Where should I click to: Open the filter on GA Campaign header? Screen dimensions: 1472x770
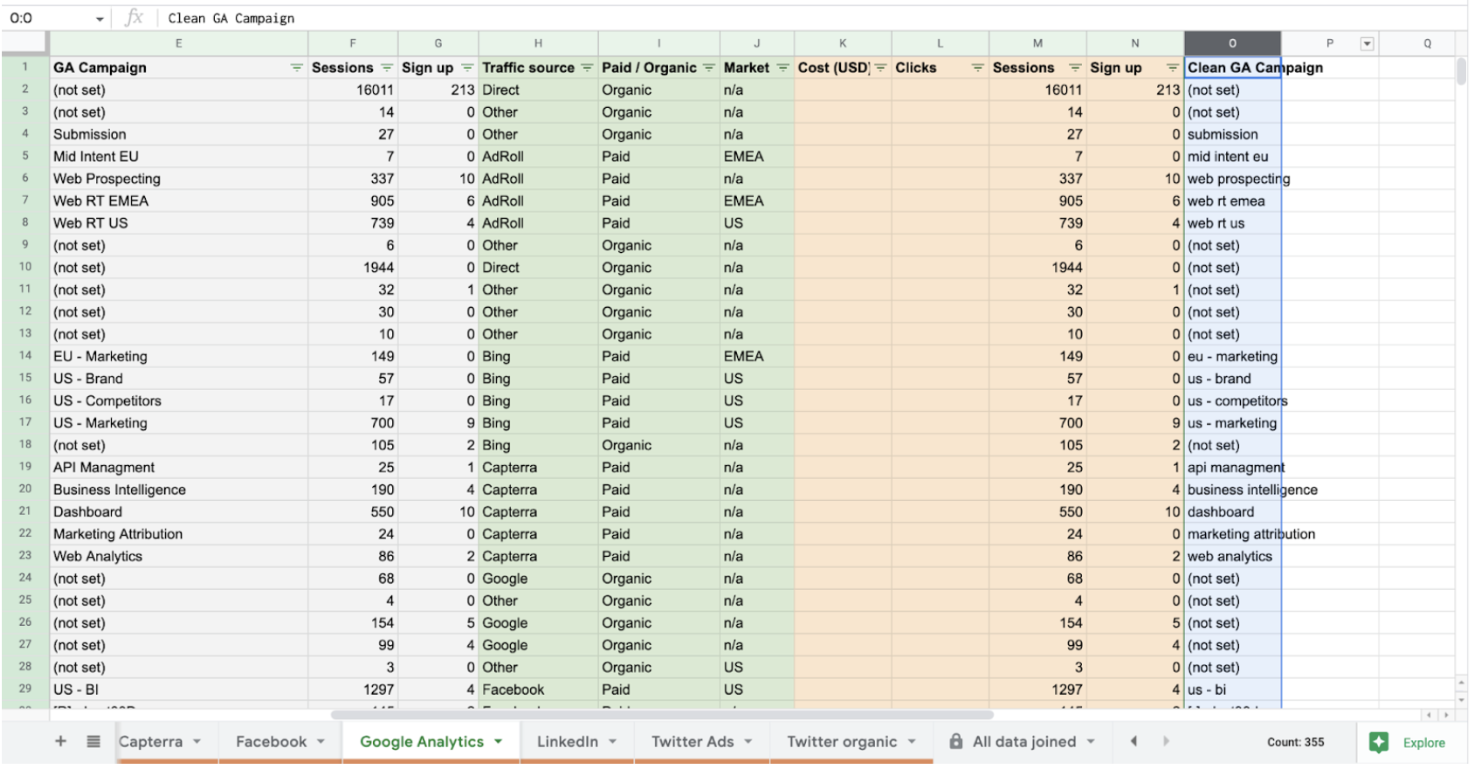coord(295,67)
